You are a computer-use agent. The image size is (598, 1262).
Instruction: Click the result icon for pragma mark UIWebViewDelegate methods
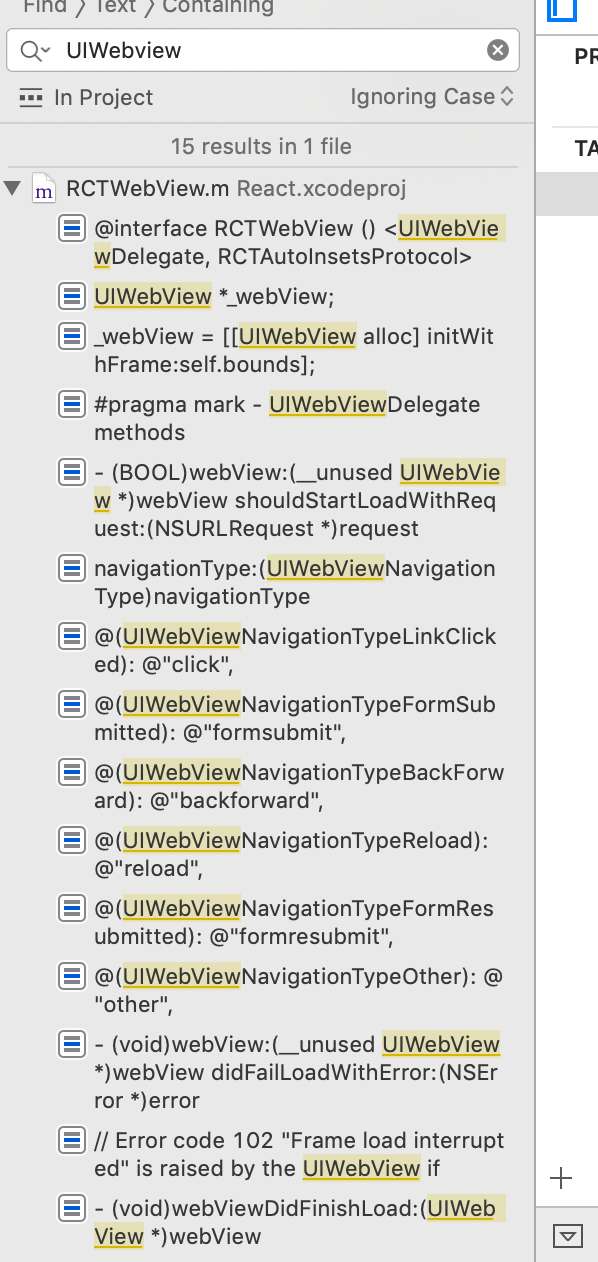click(x=71, y=404)
